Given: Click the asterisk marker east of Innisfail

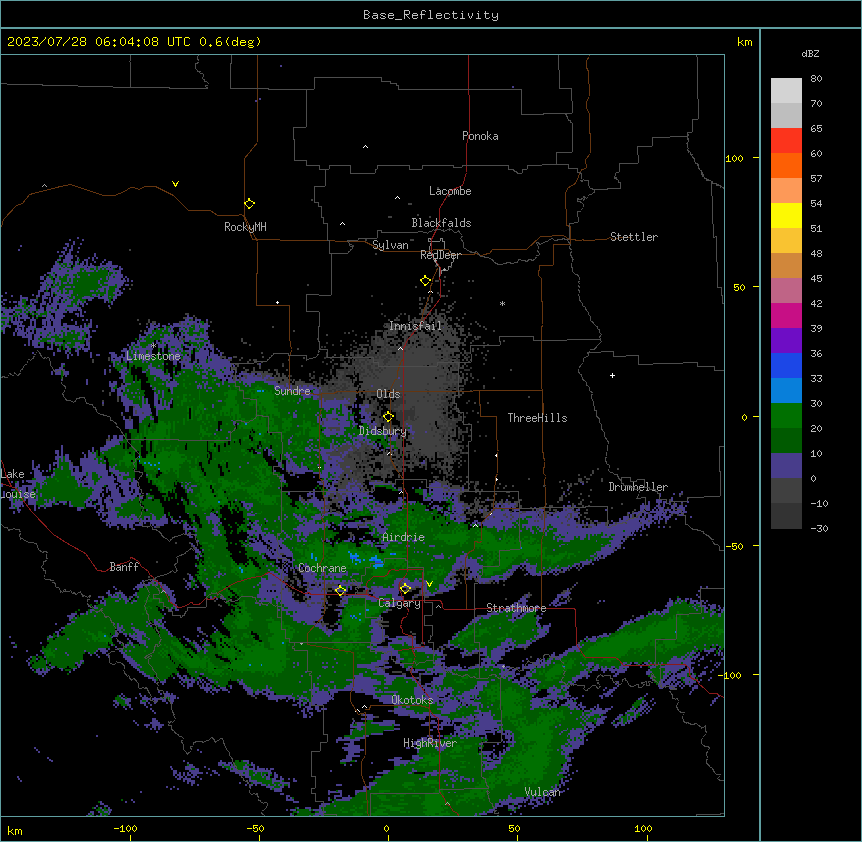Looking at the screenshot, I should [502, 303].
